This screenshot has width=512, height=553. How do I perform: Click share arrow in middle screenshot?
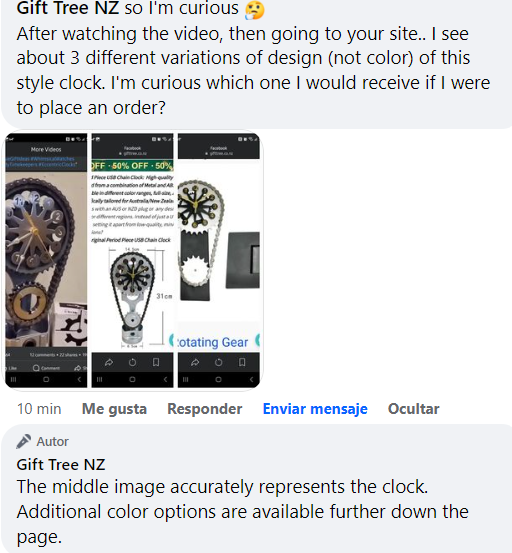(x=109, y=362)
